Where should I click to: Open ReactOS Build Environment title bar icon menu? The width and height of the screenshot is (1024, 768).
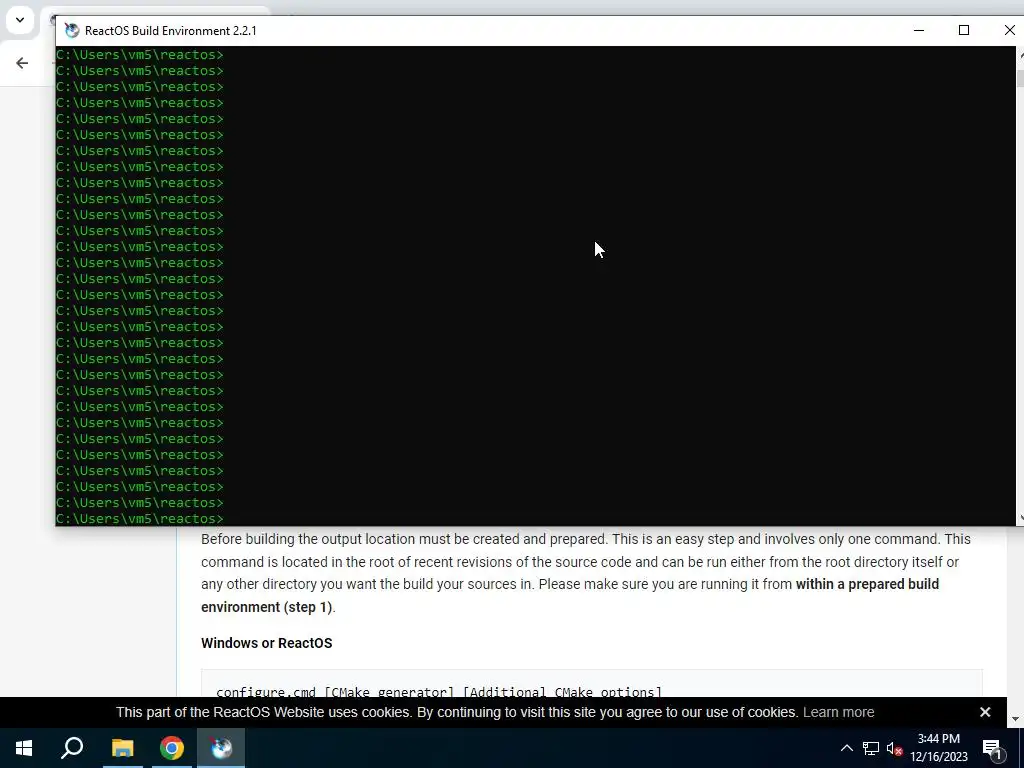(72, 31)
